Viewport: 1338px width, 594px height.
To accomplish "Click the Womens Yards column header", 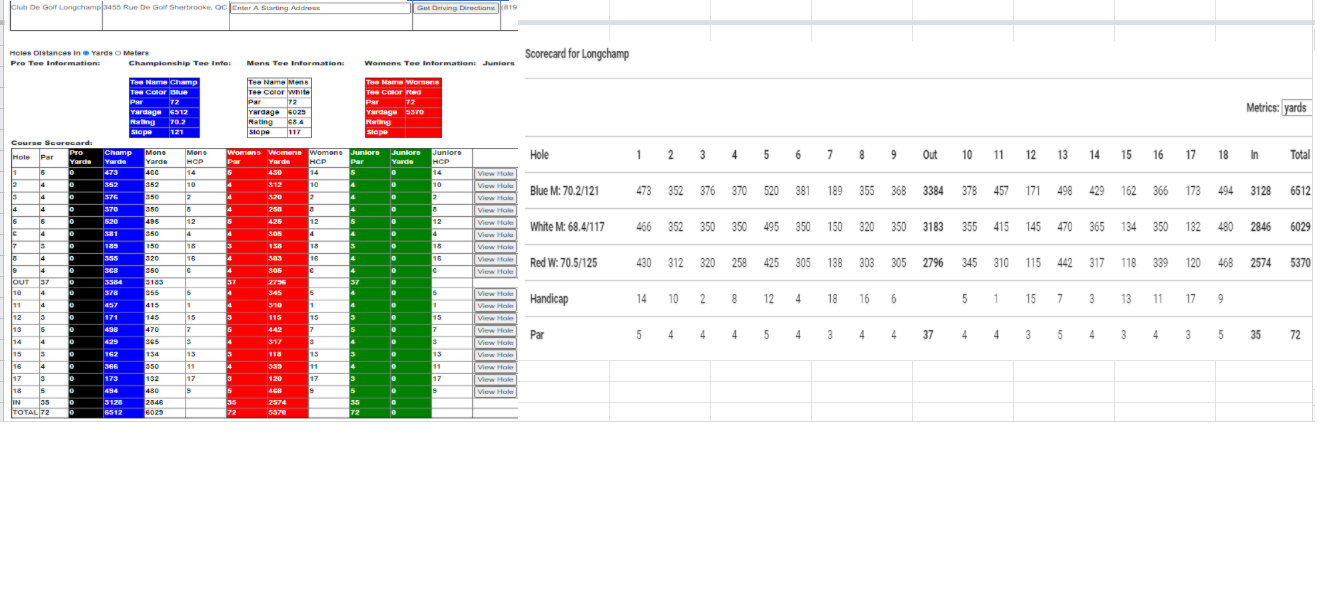I will [x=287, y=157].
